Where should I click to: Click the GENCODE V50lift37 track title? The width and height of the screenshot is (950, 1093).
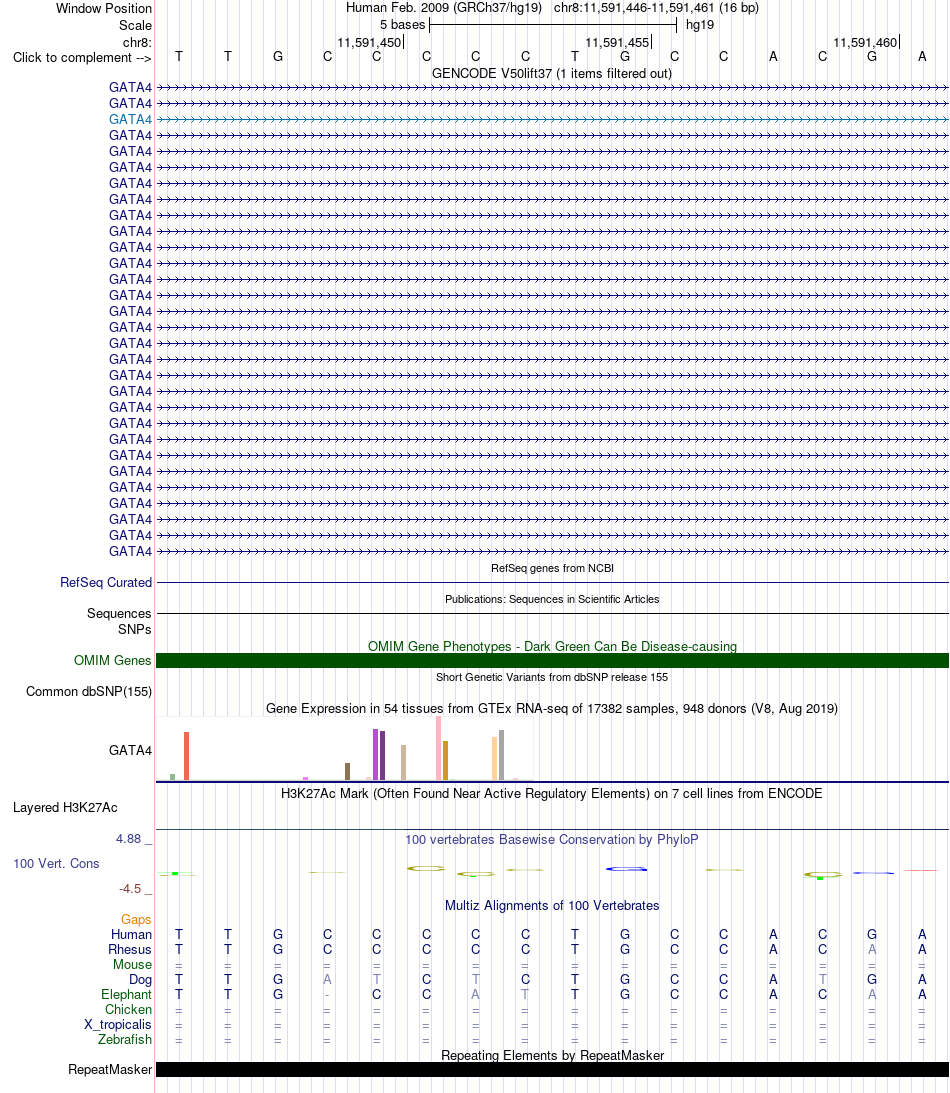(552, 73)
